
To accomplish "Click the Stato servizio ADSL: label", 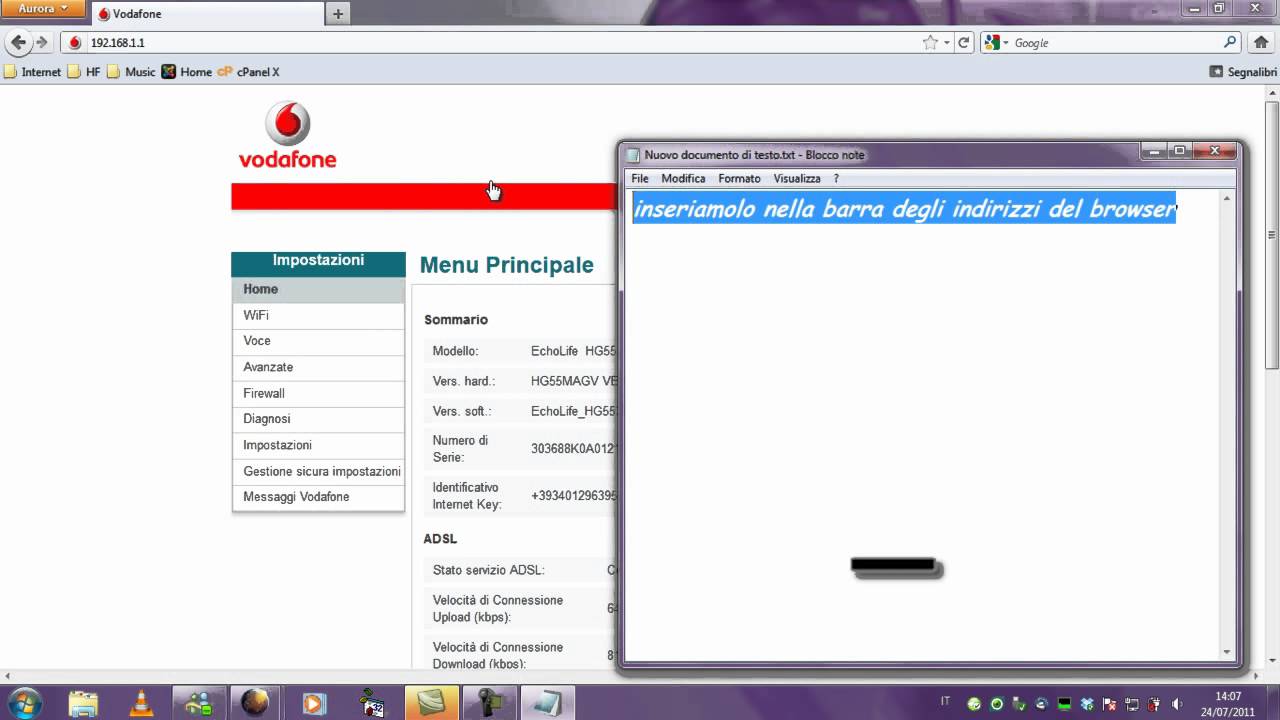I will point(489,570).
